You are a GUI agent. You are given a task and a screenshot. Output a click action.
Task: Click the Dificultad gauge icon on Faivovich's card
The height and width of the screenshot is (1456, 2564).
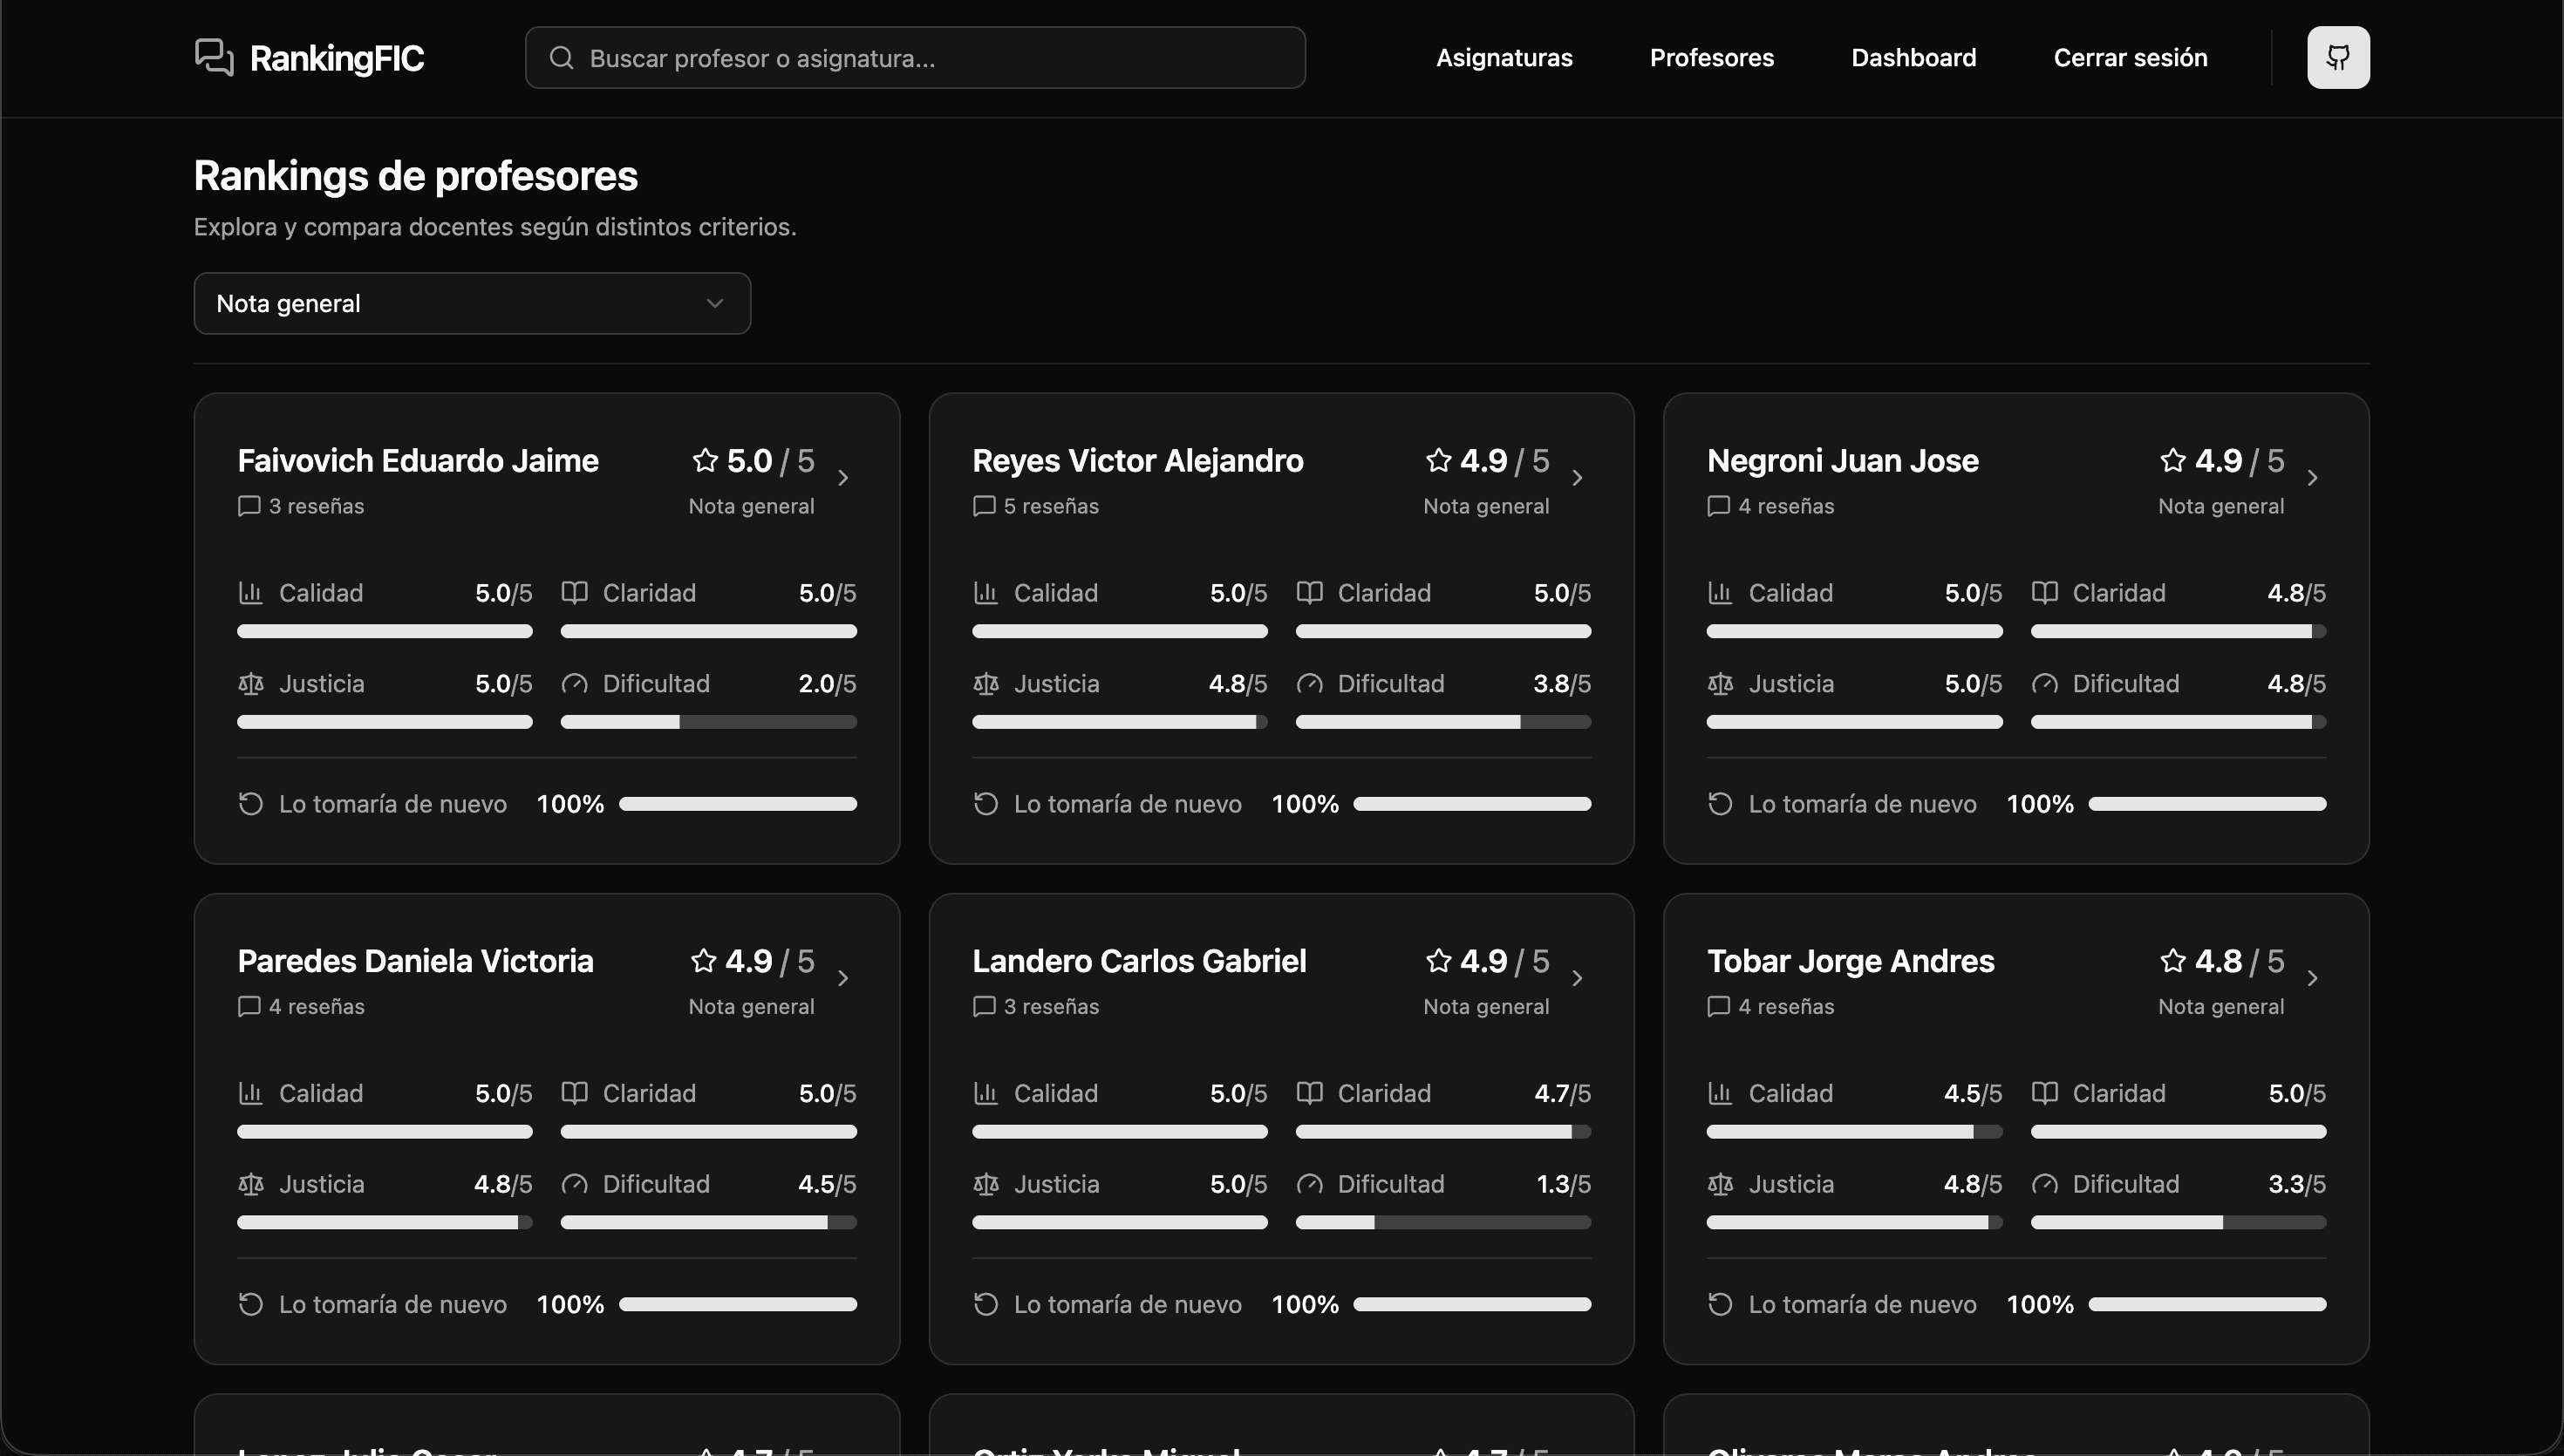pos(574,684)
